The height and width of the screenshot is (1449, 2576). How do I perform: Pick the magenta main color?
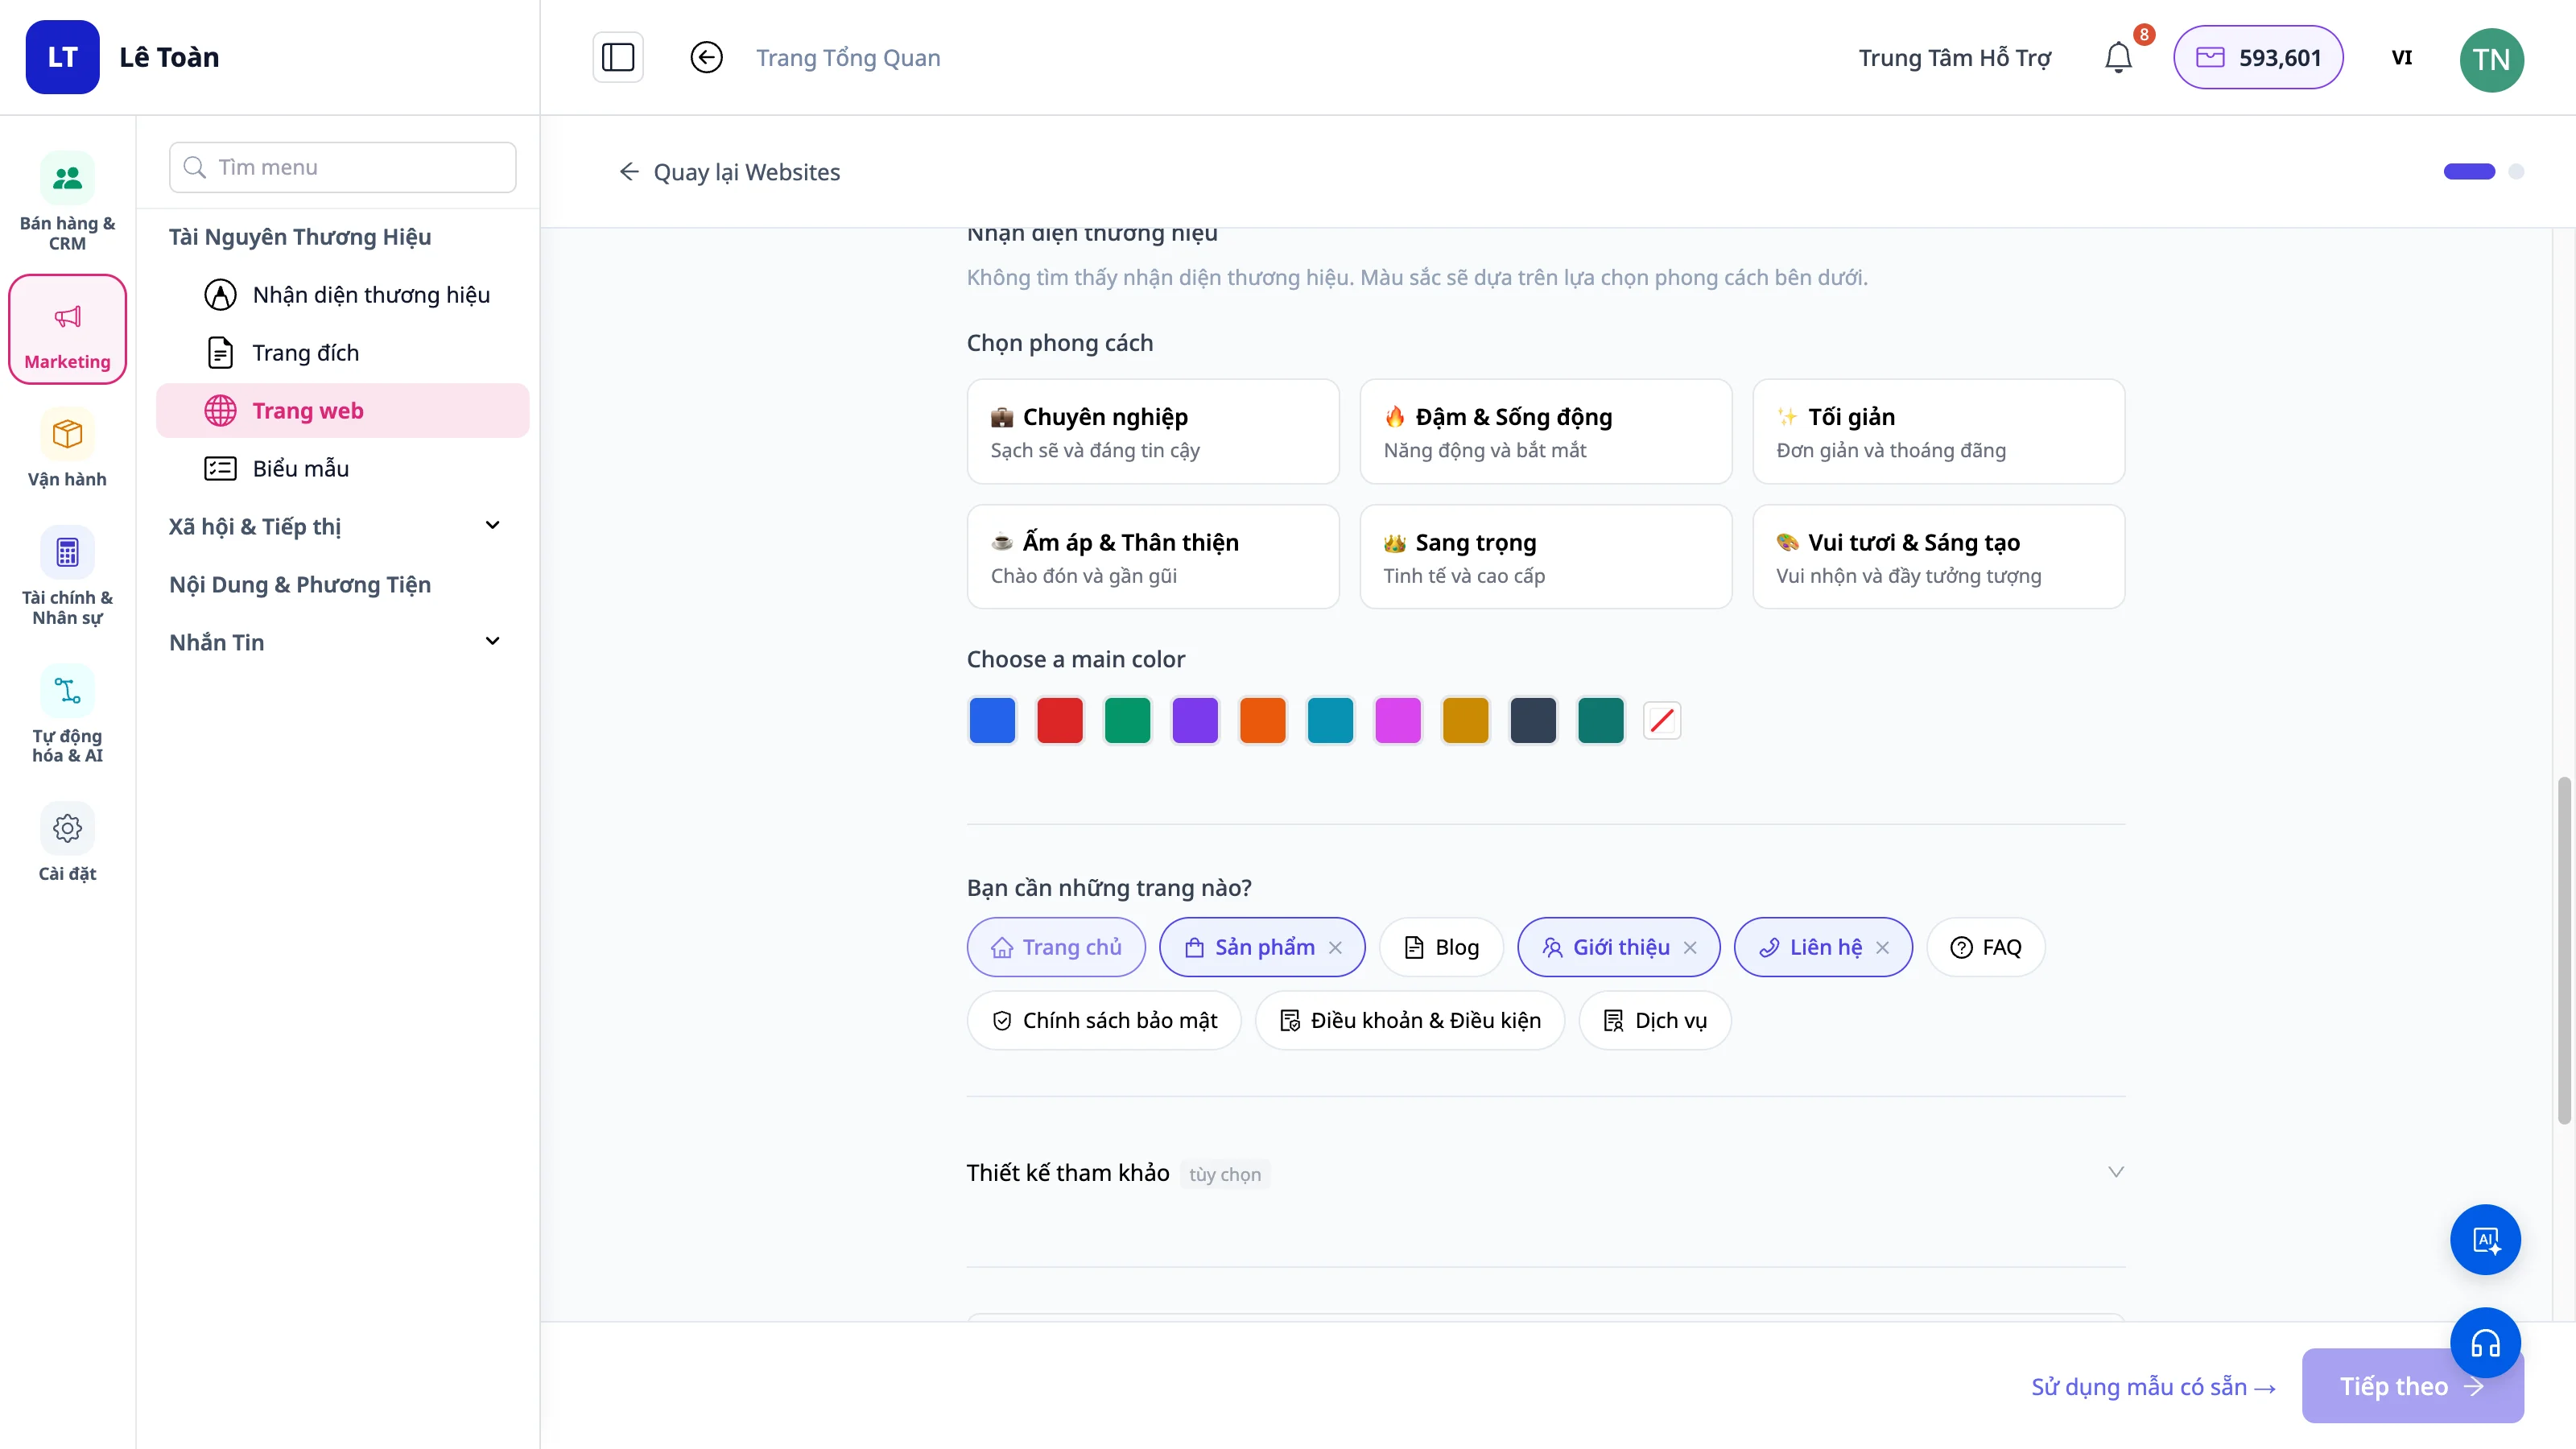pos(1398,720)
